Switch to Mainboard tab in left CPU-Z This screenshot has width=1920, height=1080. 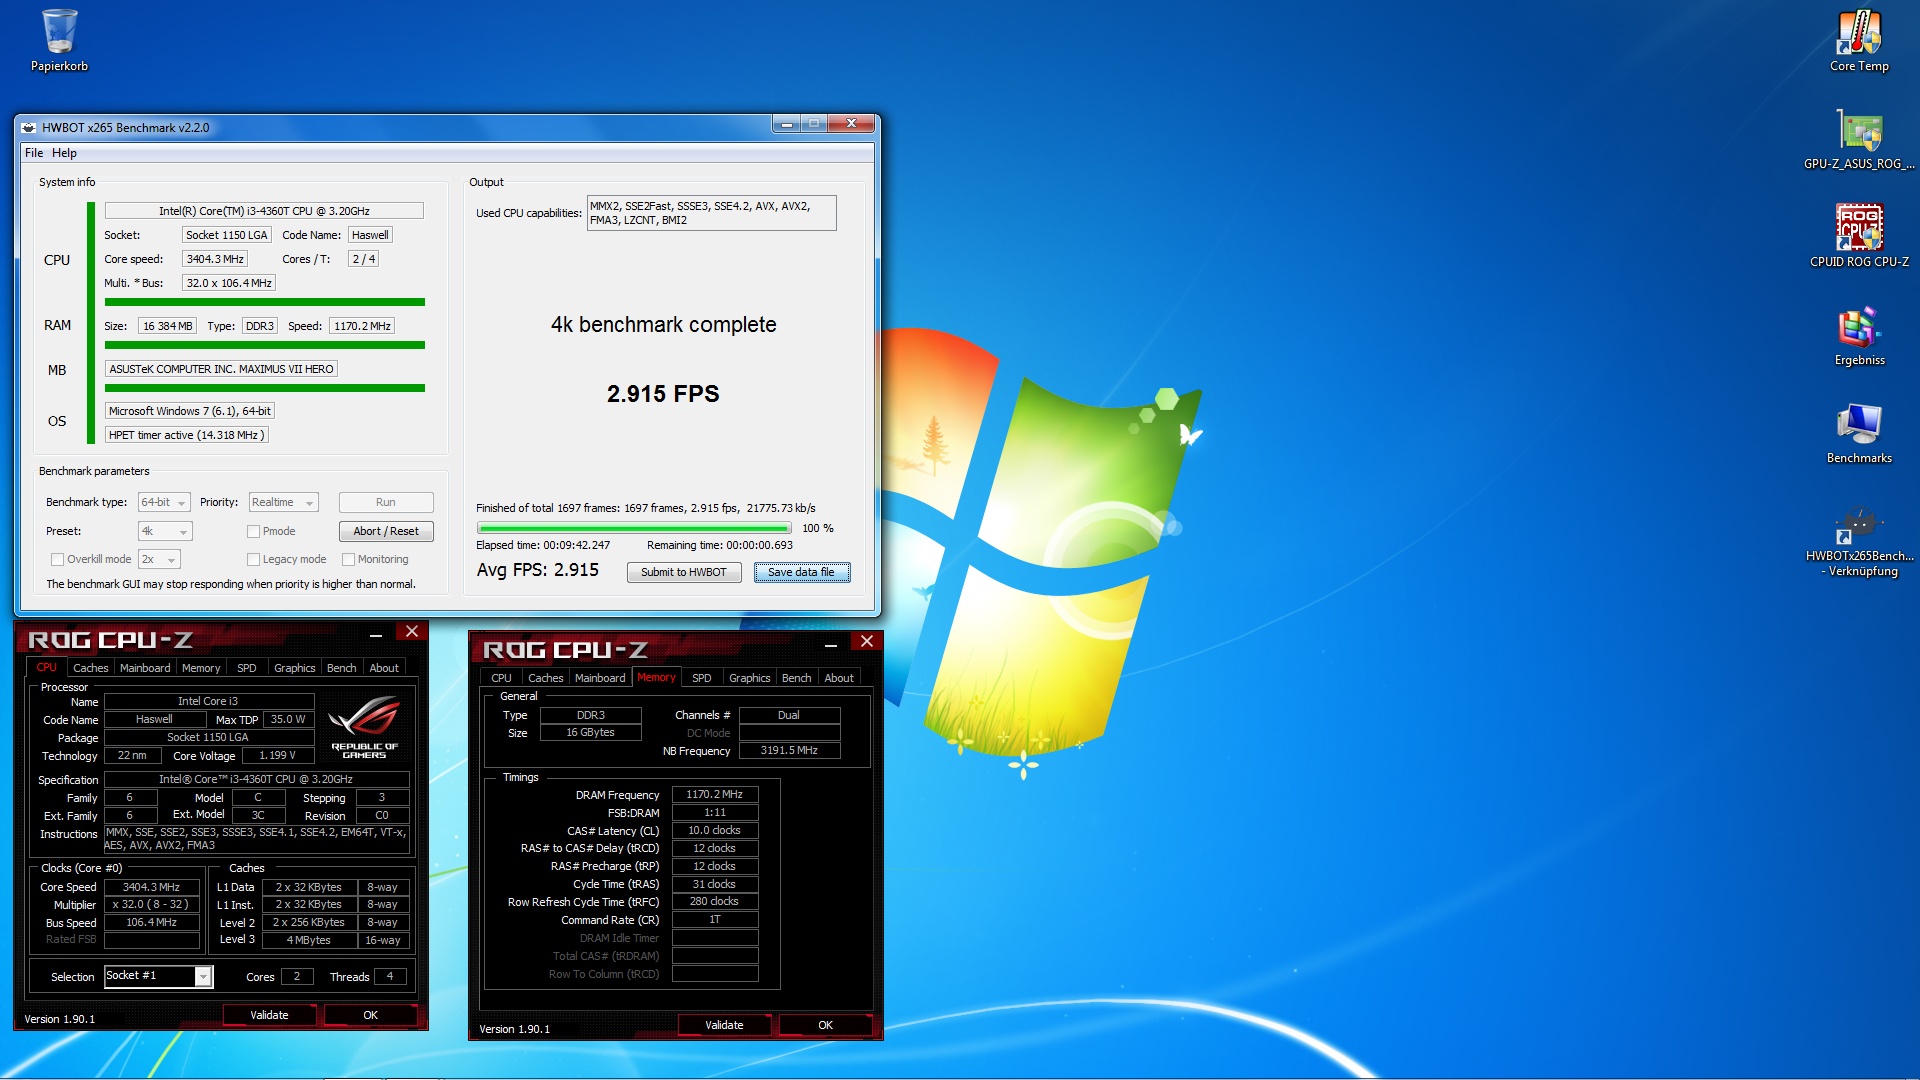tap(145, 668)
